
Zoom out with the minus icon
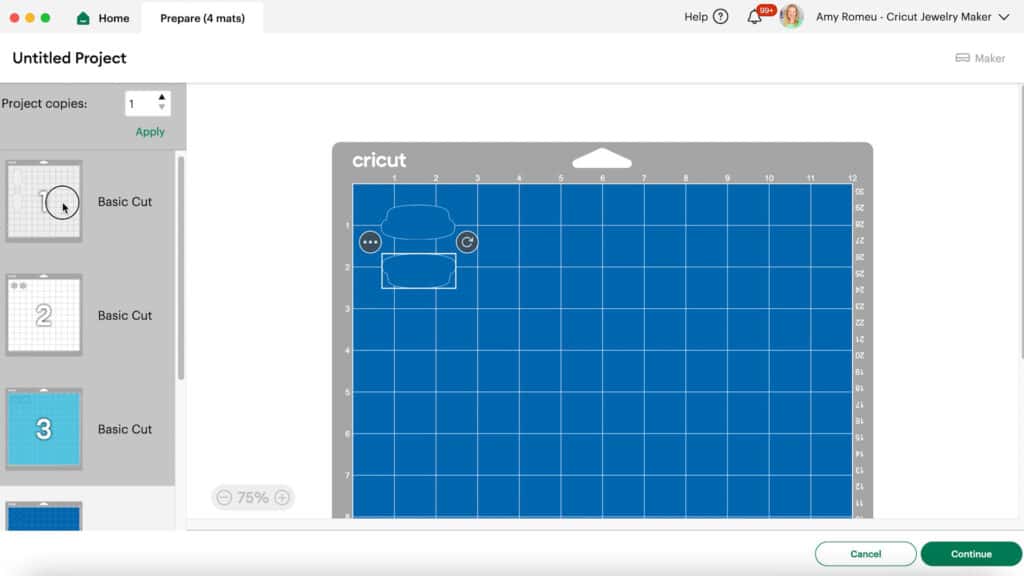click(224, 498)
